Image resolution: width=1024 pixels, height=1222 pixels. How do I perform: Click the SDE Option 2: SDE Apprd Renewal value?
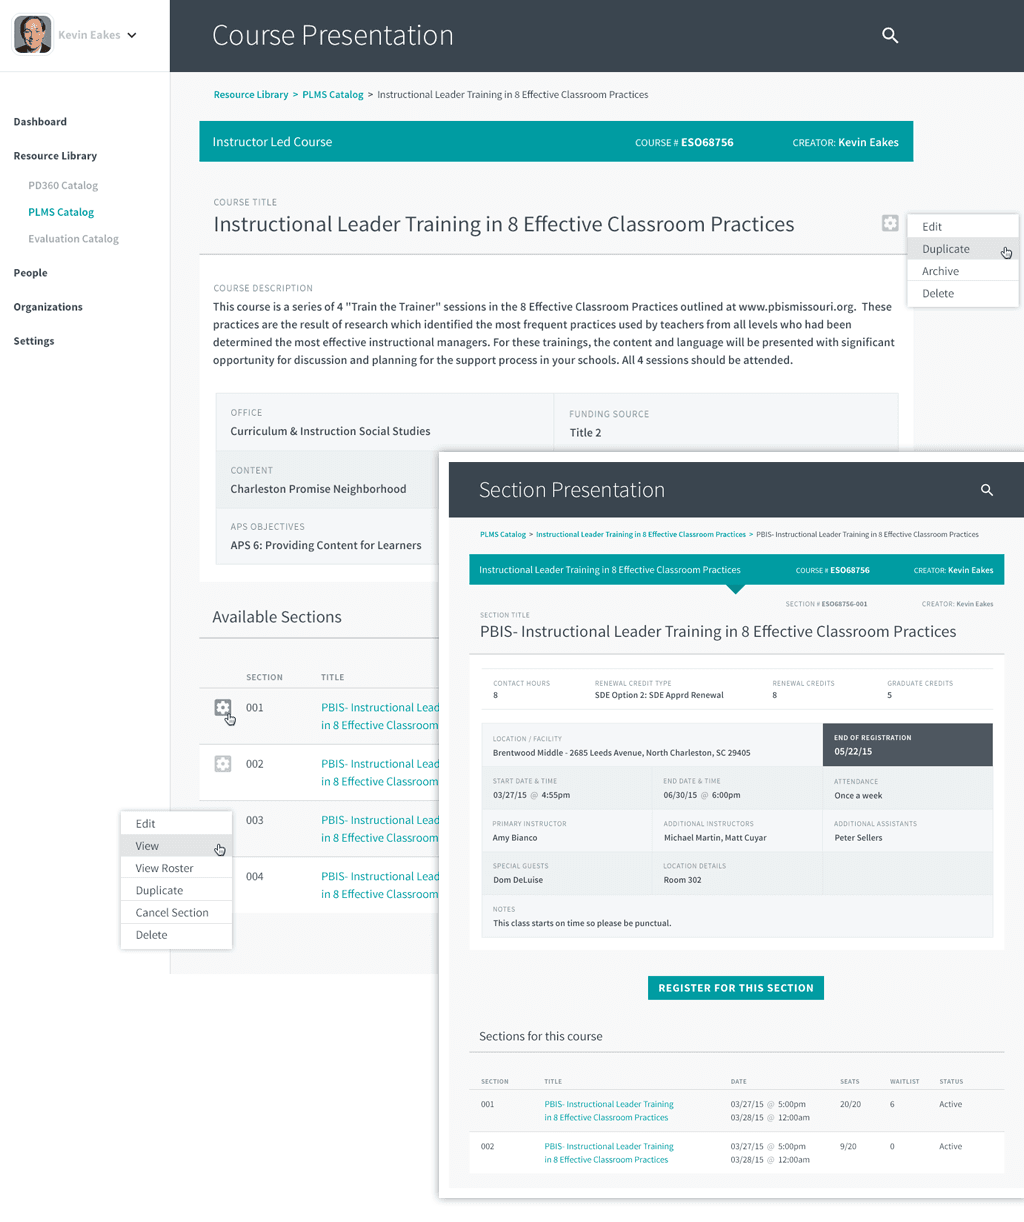[659, 695]
